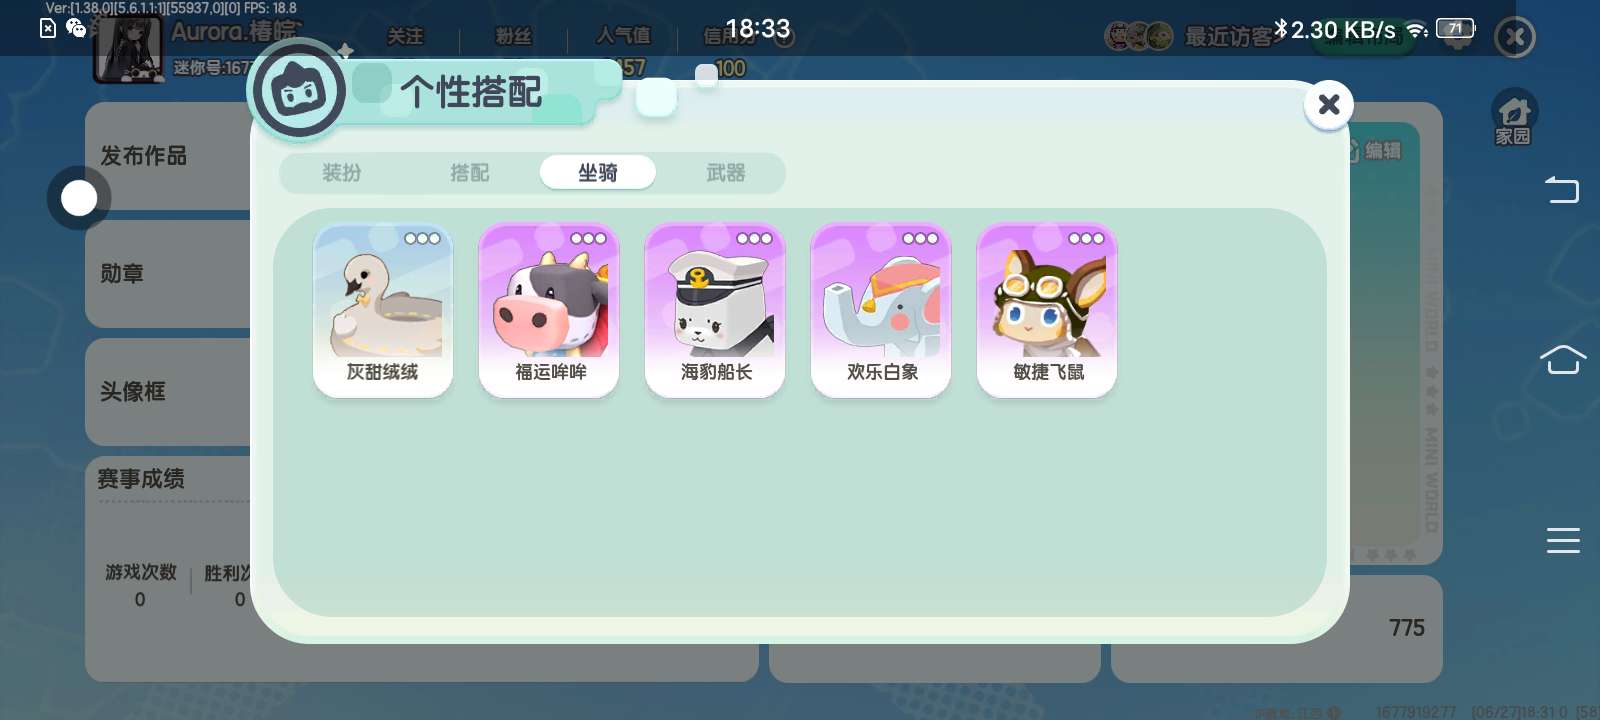Go to 家园 home icon
1600x720 pixels.
[x=1513, y=118]
